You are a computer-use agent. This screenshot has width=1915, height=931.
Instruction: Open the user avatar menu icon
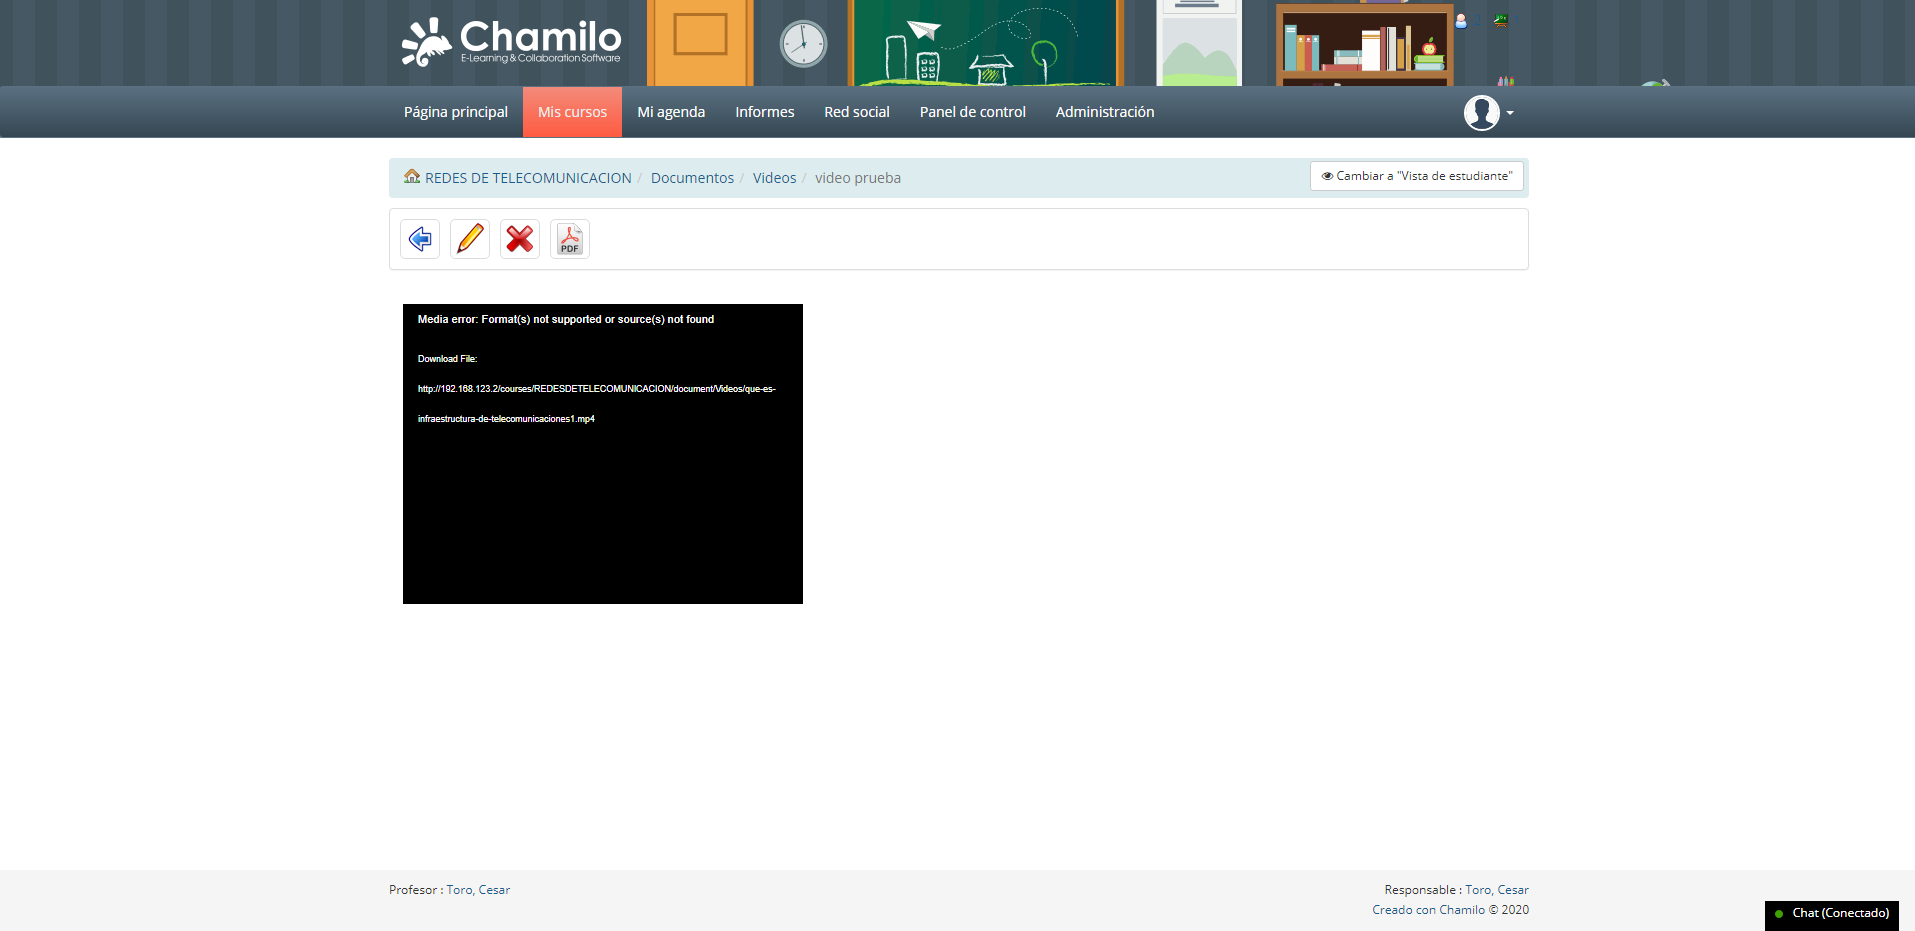click(1481, 113)
